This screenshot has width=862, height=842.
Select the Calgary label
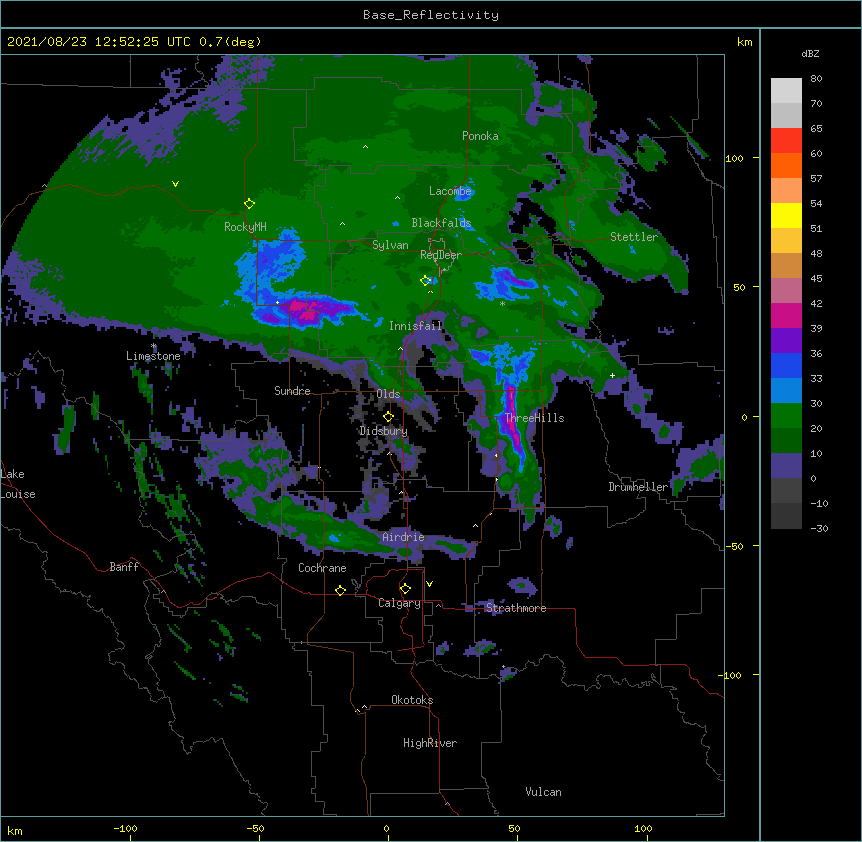399,603
